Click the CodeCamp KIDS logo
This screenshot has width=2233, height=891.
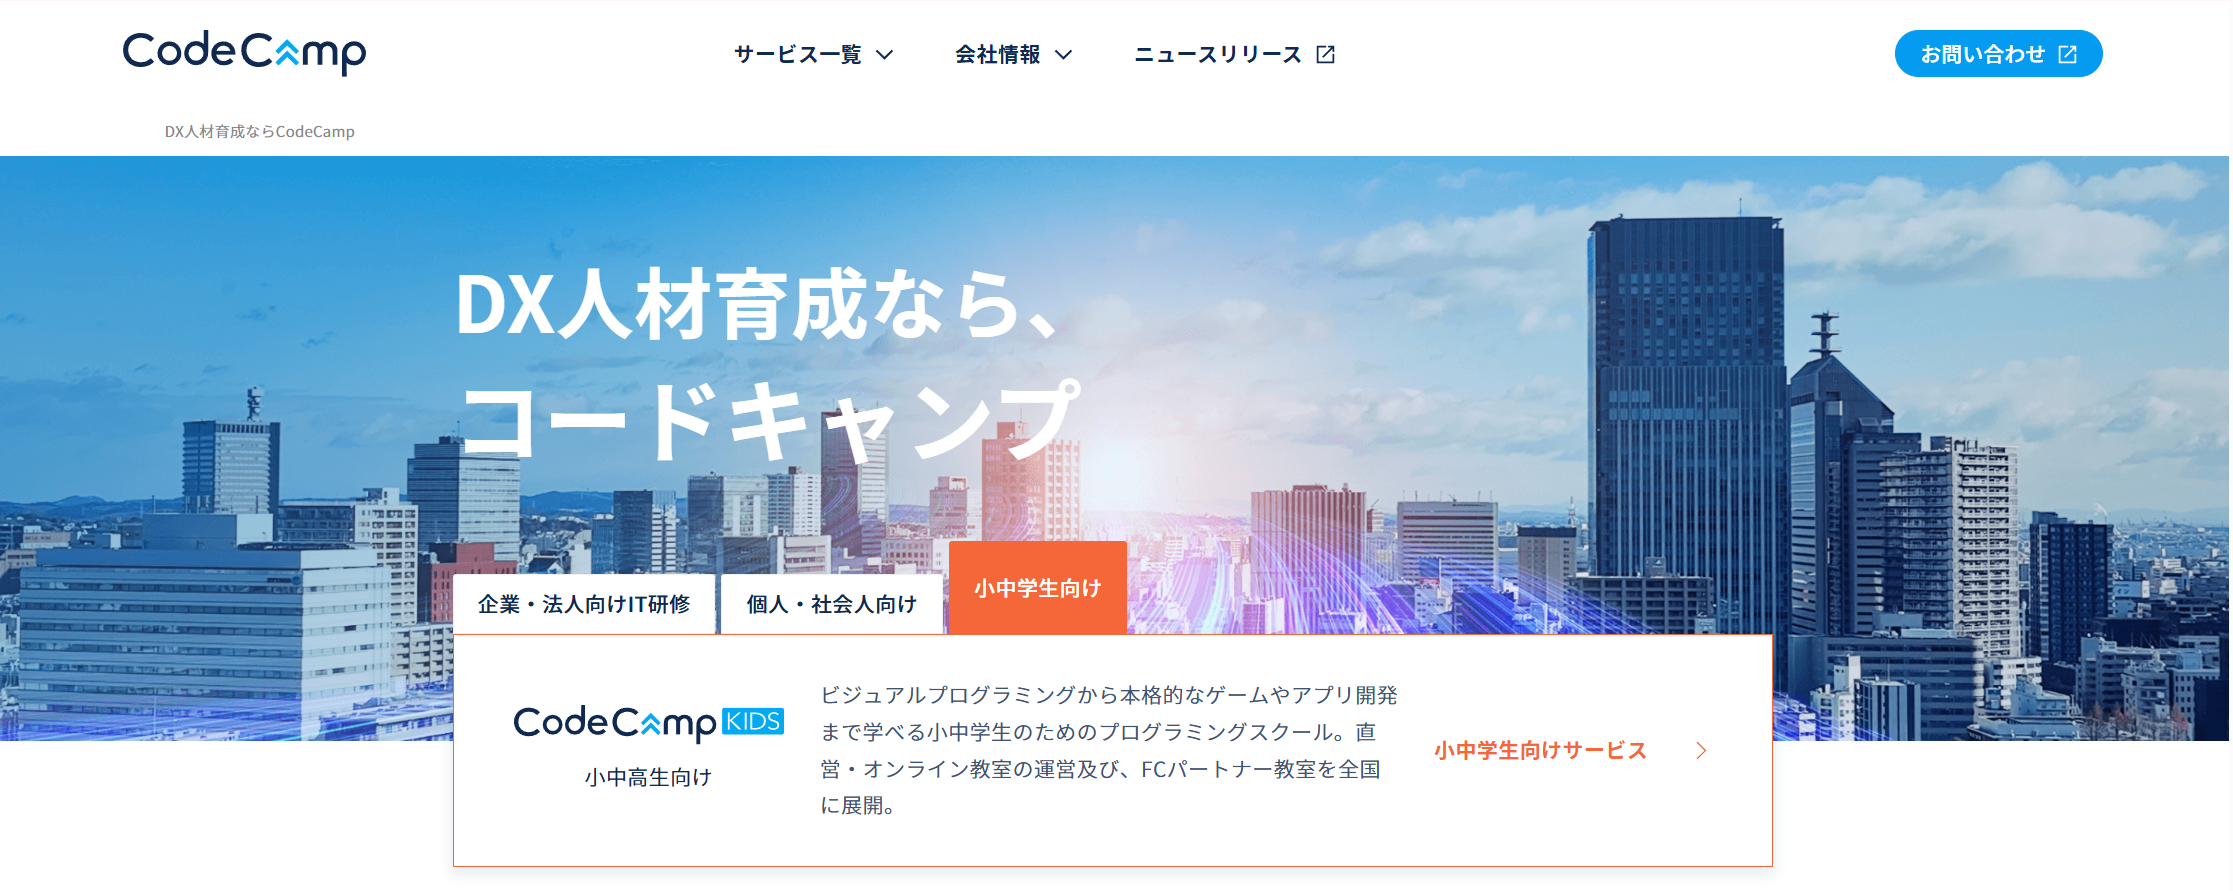point(648,722)
